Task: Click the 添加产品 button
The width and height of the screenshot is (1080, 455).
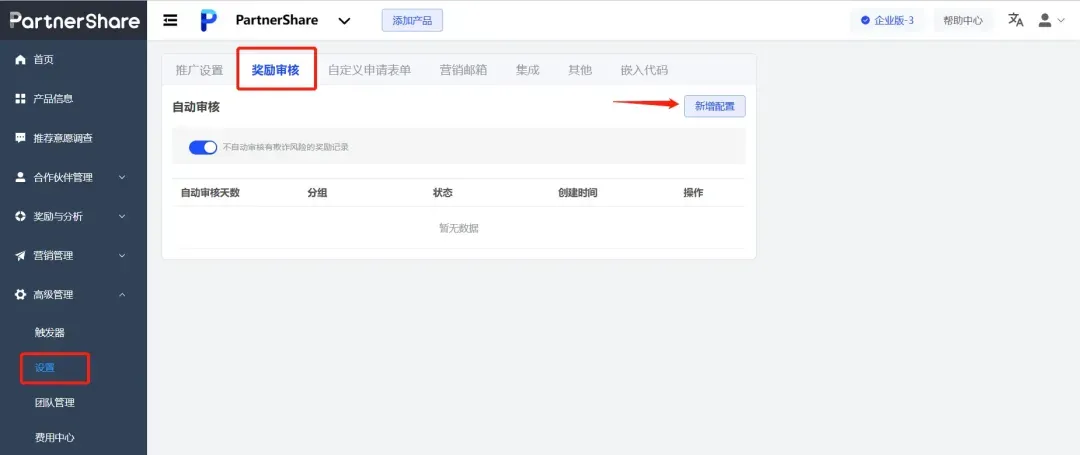Action: [412, 21]
